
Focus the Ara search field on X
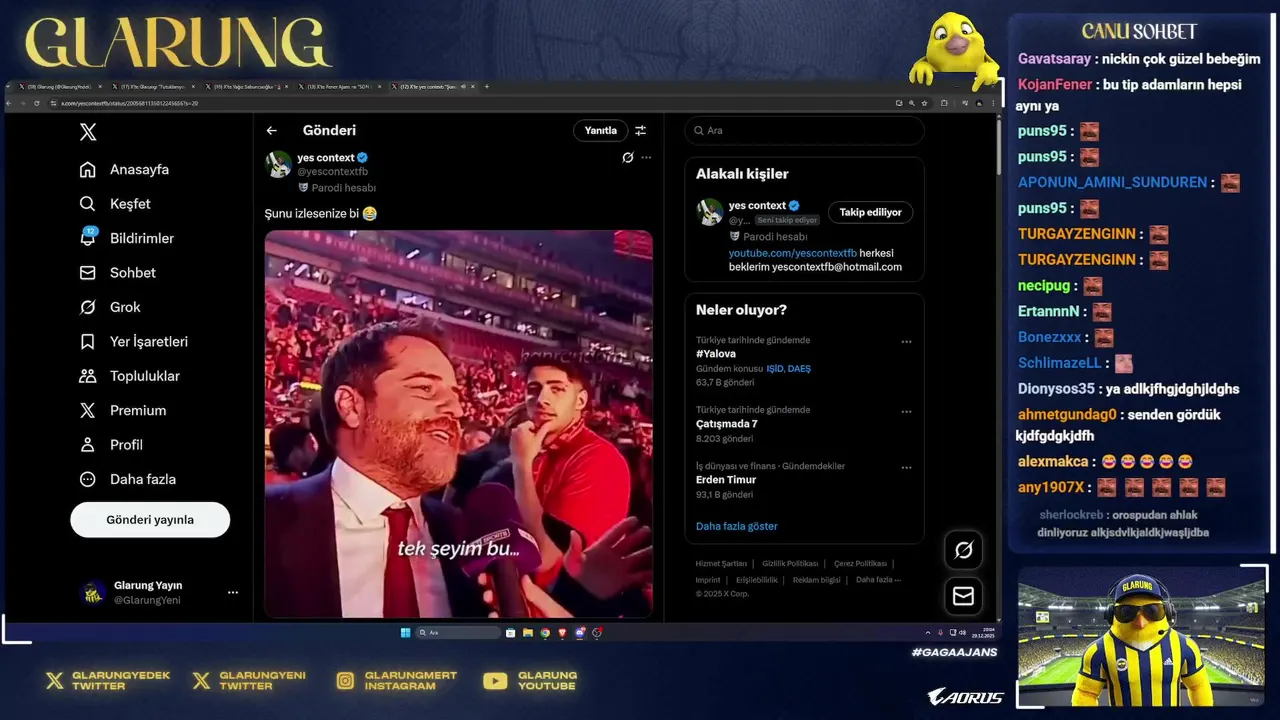pyautogui.click(x=804, y=131)
